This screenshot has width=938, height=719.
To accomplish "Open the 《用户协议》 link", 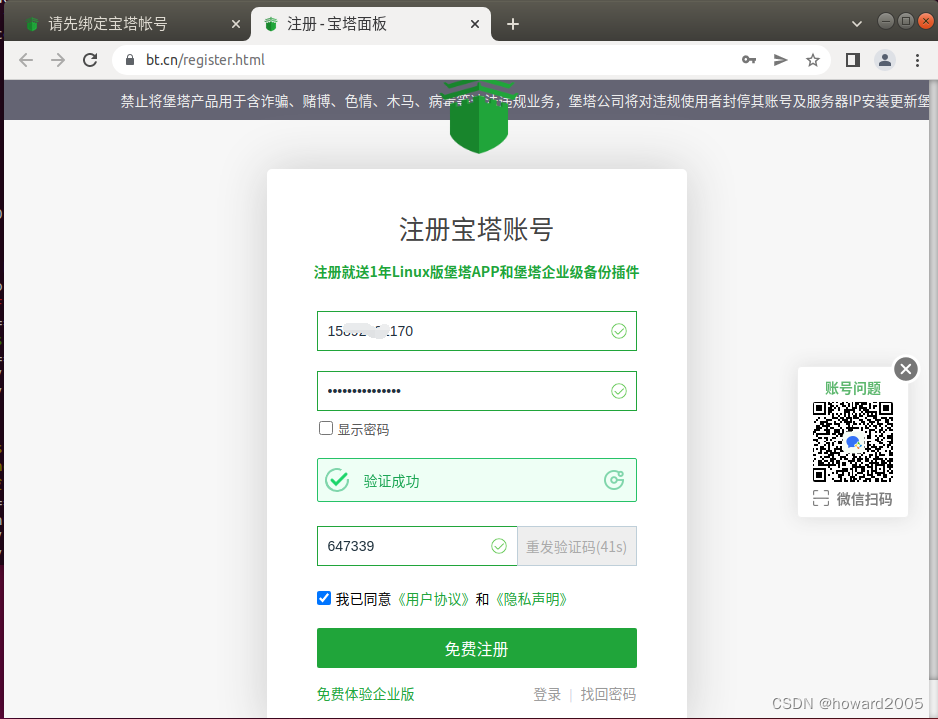I will coord(434,599).
